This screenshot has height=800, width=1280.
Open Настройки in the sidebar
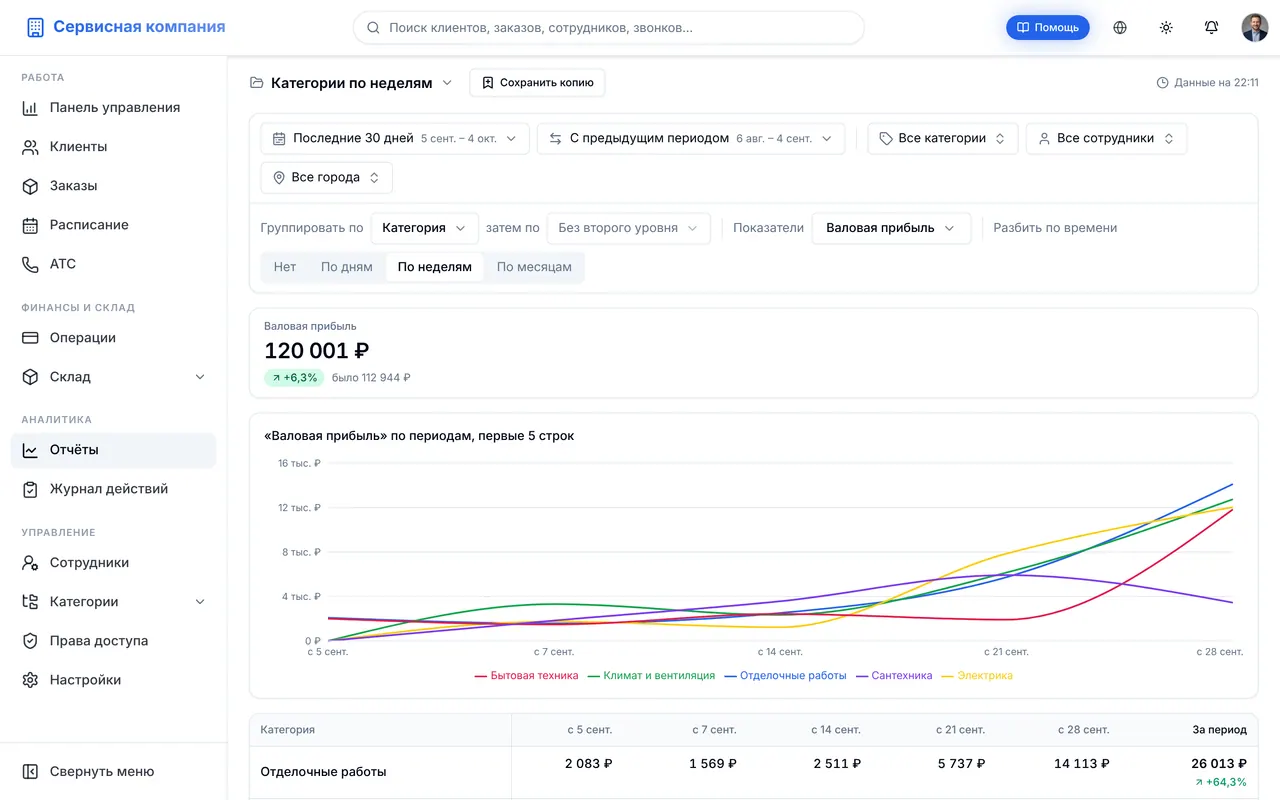[x=114, y=680]
